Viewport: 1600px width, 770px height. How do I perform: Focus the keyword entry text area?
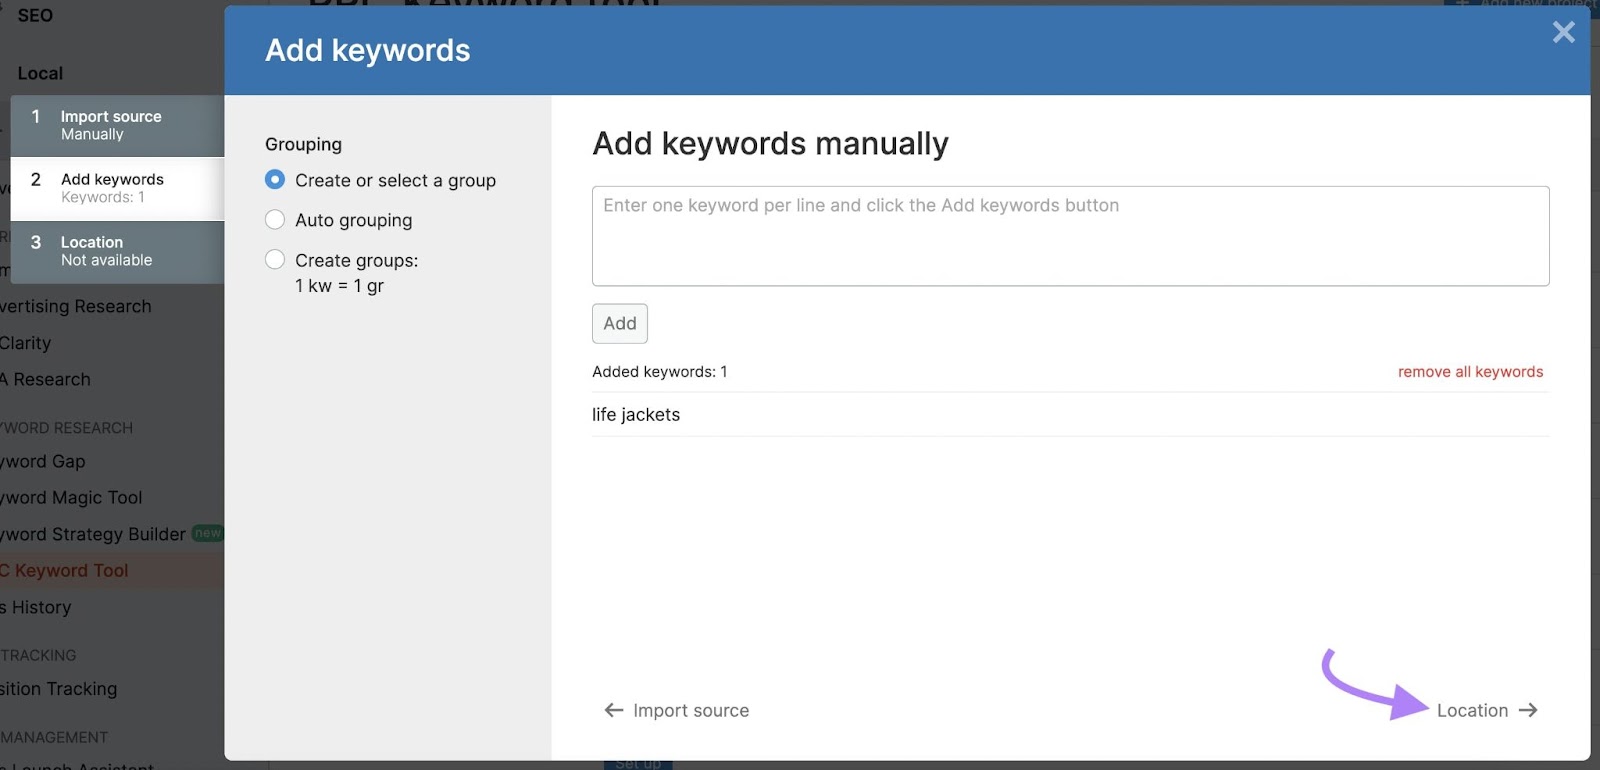[x=1070, y=236]
